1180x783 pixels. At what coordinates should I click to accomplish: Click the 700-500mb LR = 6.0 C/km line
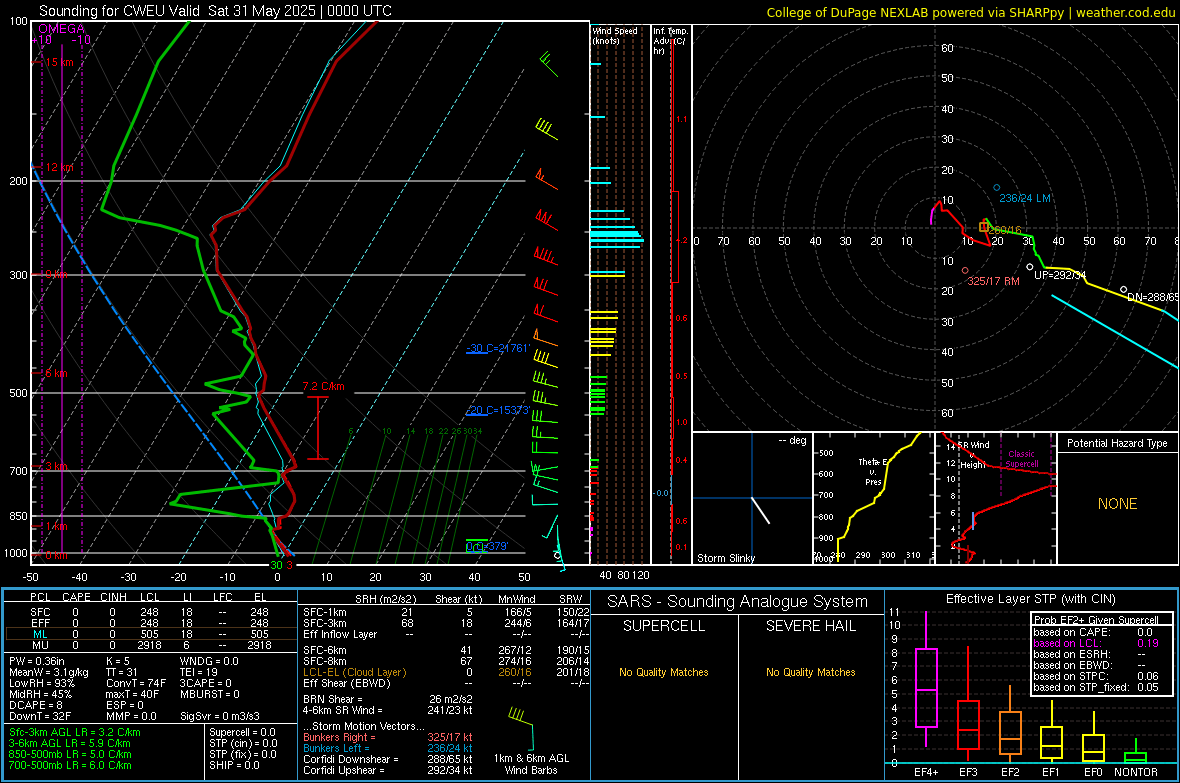(71, 765)
